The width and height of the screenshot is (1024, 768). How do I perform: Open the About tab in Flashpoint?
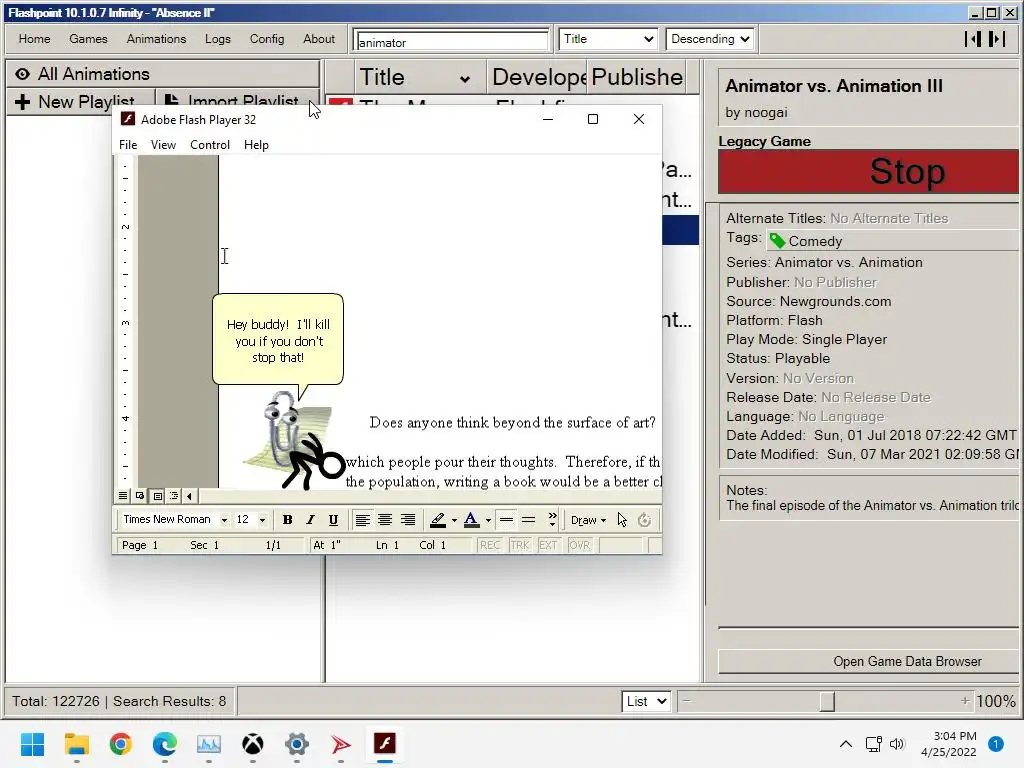(319, 39)
